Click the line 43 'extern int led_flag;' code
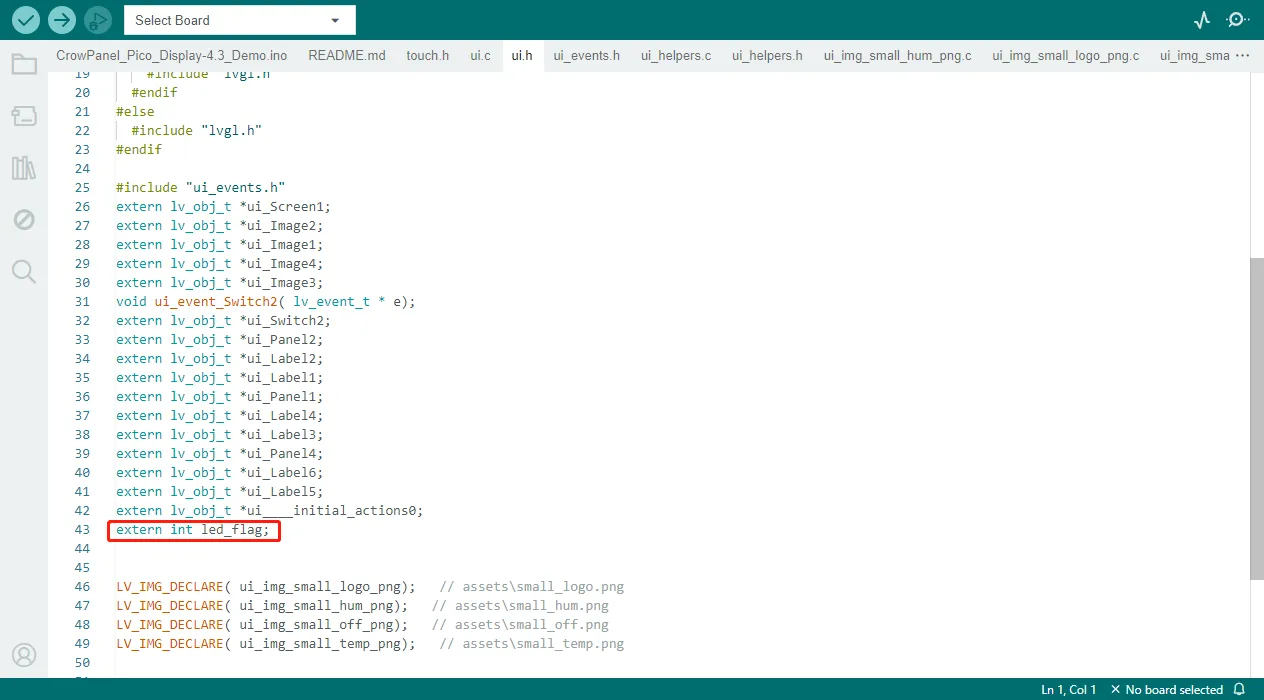The image size is (1264, 700). [193, 530]
